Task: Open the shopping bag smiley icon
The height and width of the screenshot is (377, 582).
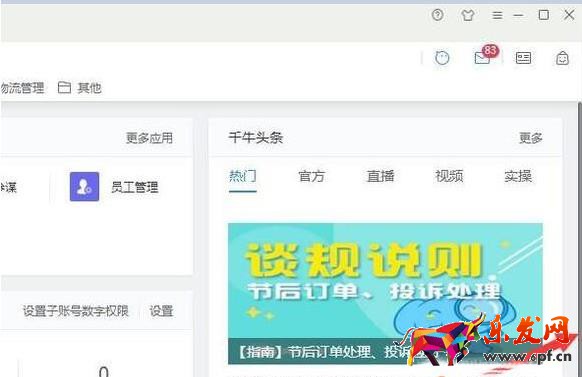Action: coord(562,58)
